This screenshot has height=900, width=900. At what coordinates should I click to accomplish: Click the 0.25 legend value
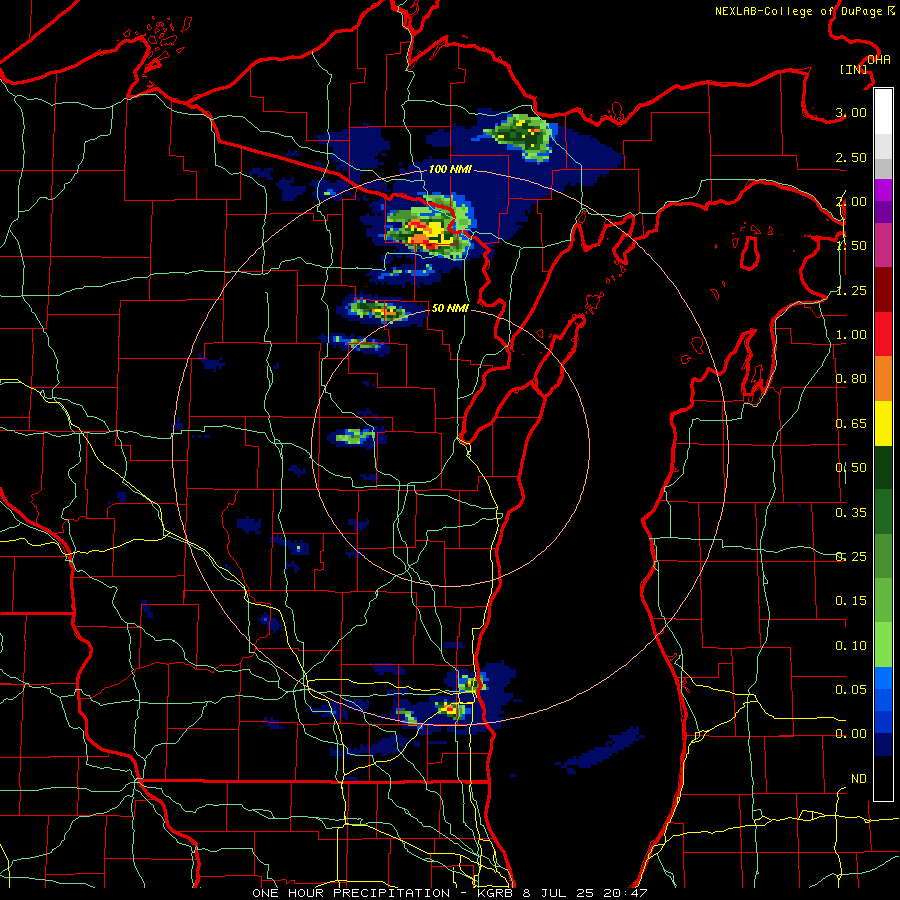point(851,557)
